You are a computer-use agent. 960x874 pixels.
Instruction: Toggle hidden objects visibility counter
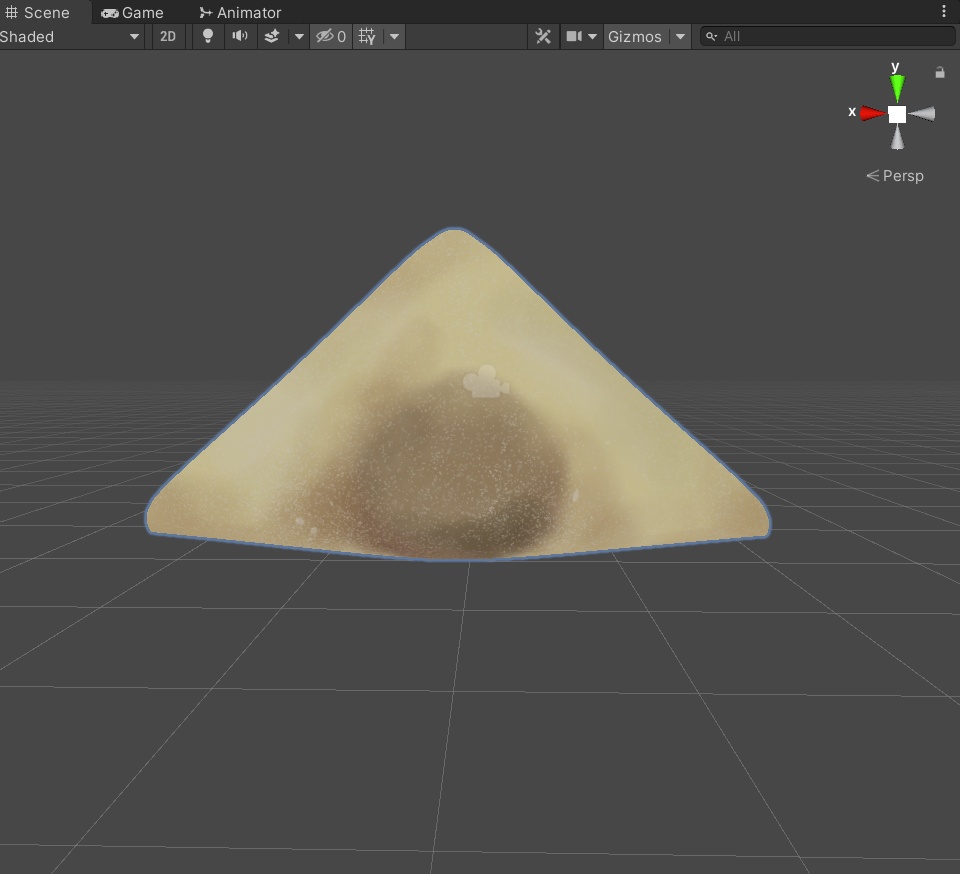click(x=331, y=37)
